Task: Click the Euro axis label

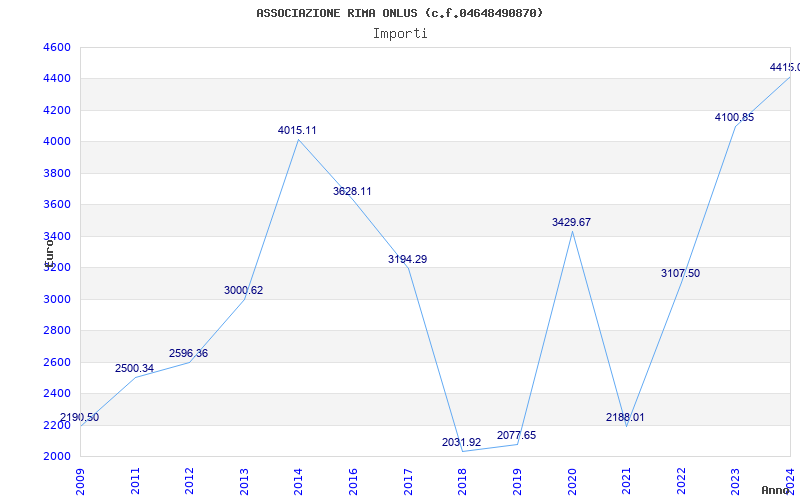Action: [x=49, y=253]
